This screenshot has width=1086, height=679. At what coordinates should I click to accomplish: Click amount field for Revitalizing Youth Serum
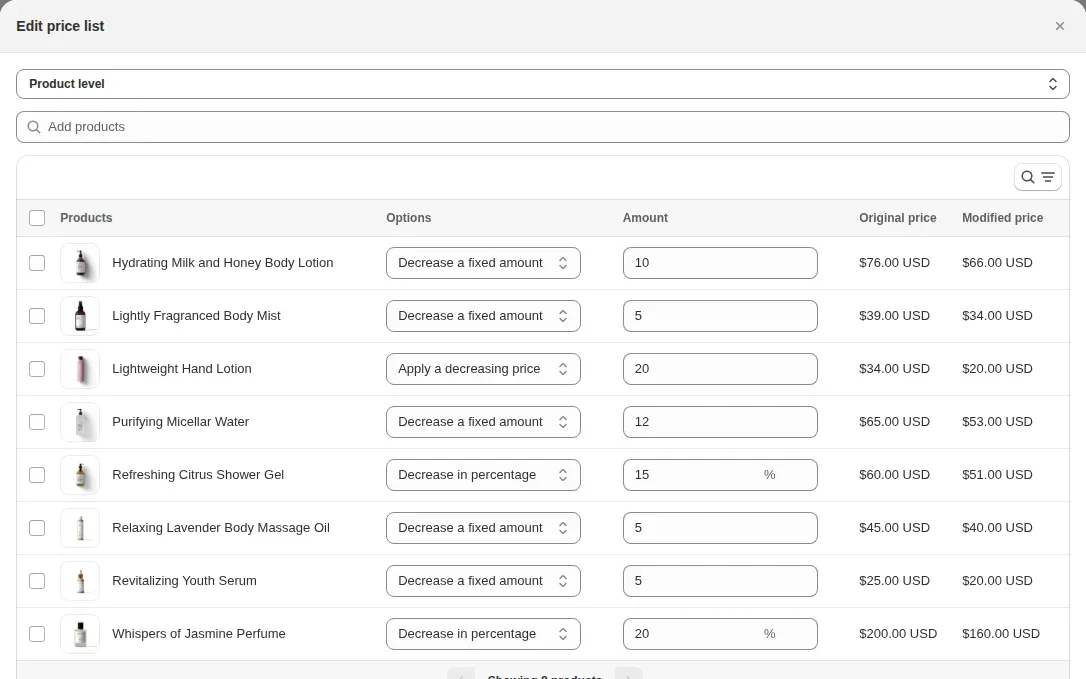click(x=720, y=581)
